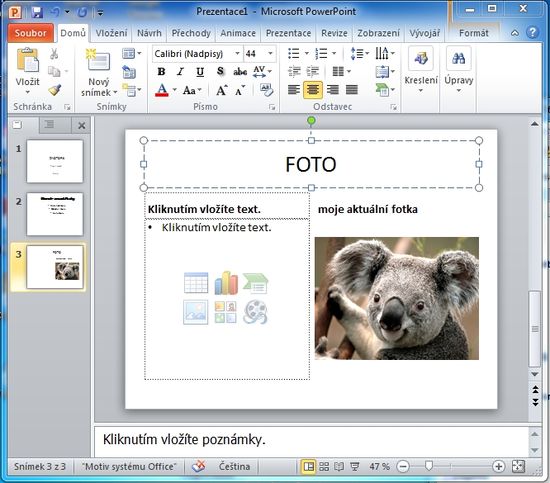Click the Cut scissors icon
Screen dimensions: 550x483
point(54,54)
